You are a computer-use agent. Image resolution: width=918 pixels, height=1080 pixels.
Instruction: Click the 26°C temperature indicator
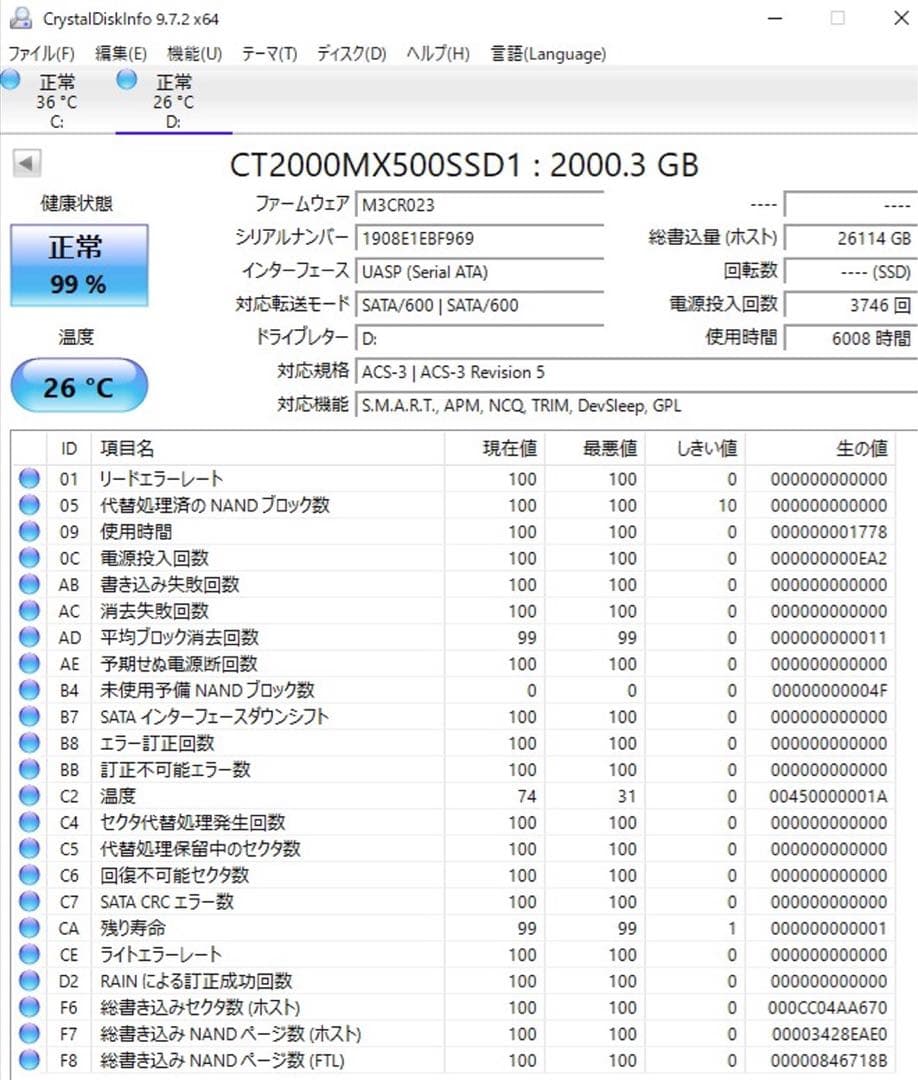(x=78, y=385)
